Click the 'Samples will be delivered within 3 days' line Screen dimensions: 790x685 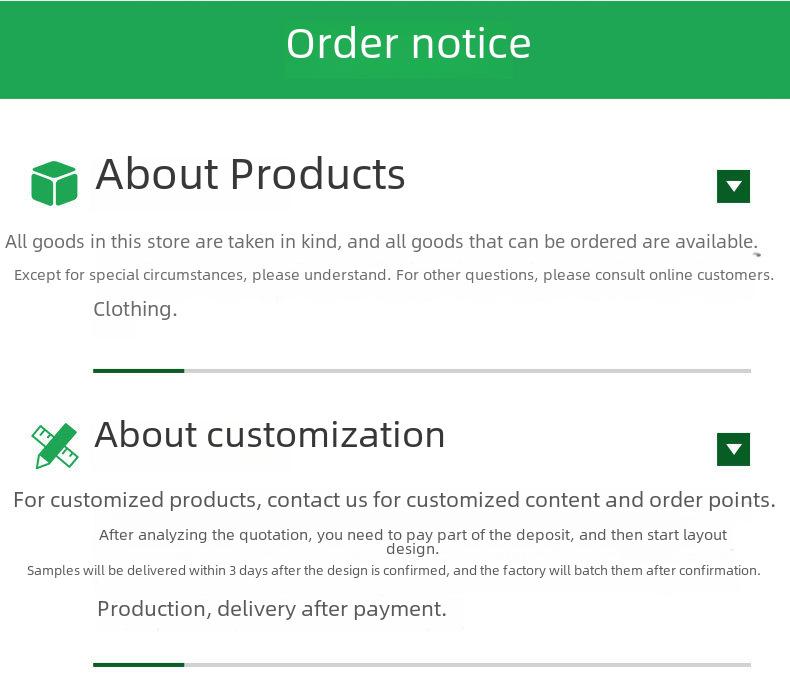(393, 571)
